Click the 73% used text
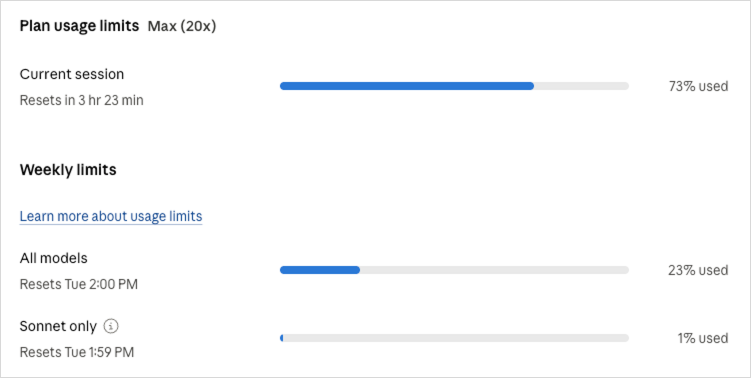 tap(698, 86)
